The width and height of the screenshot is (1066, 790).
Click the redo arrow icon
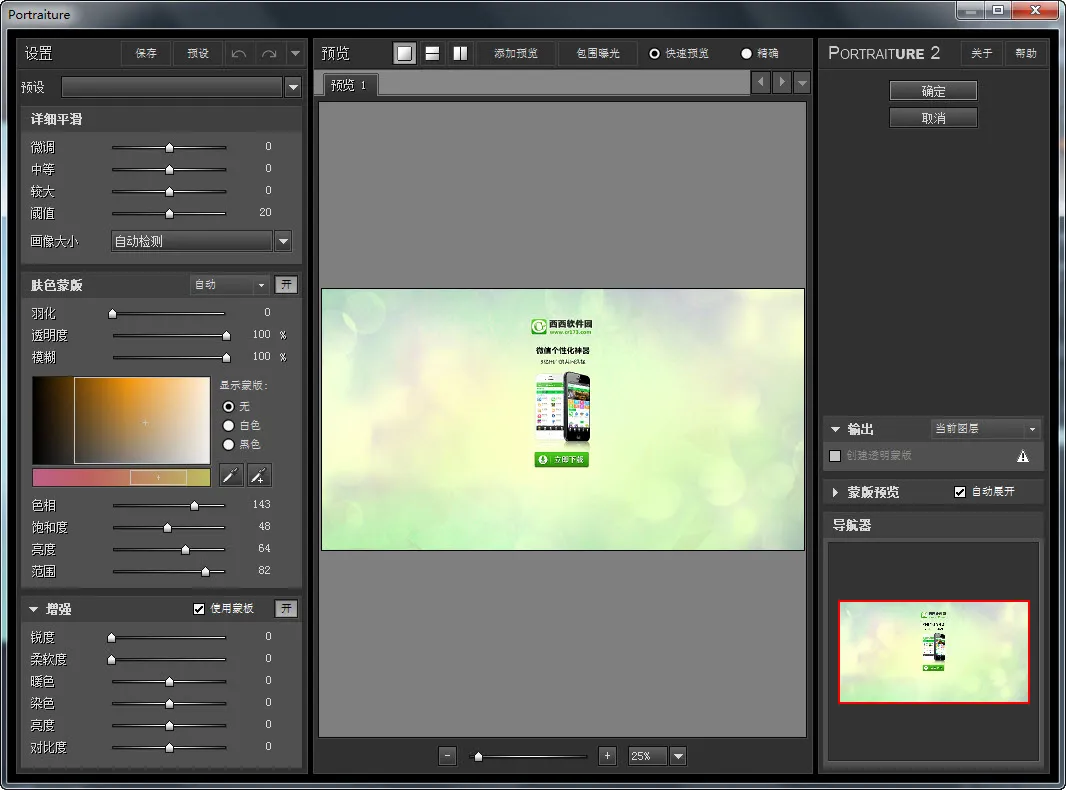click(268, 54)
